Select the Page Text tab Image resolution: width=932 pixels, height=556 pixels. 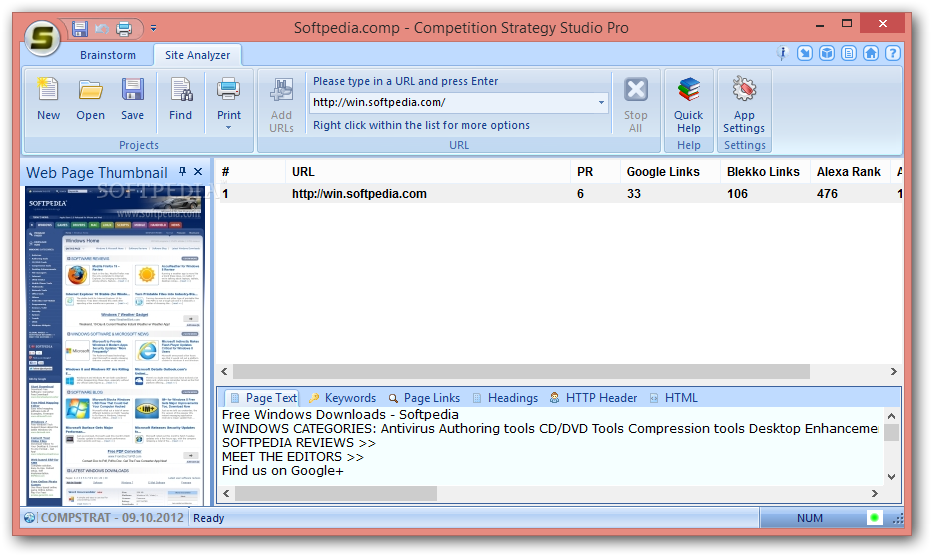tap(263, 398)
